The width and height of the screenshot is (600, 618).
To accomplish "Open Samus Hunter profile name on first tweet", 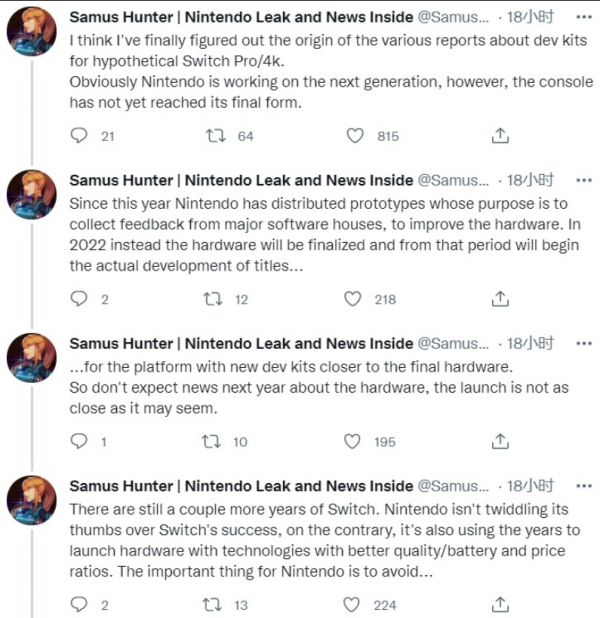I will point(240,18).
